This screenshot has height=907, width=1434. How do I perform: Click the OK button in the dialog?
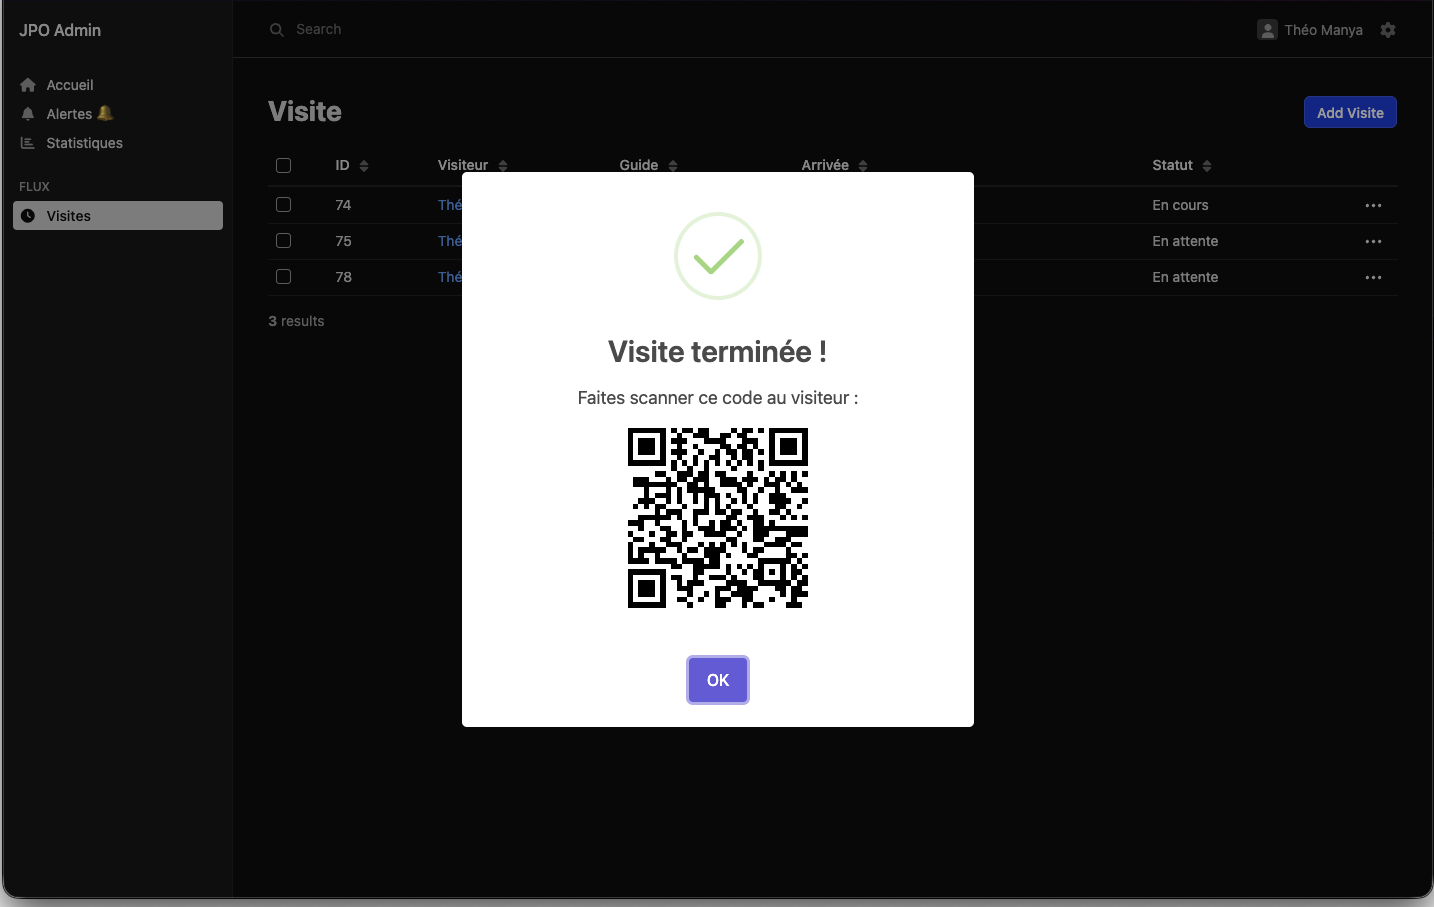point(717,680)
